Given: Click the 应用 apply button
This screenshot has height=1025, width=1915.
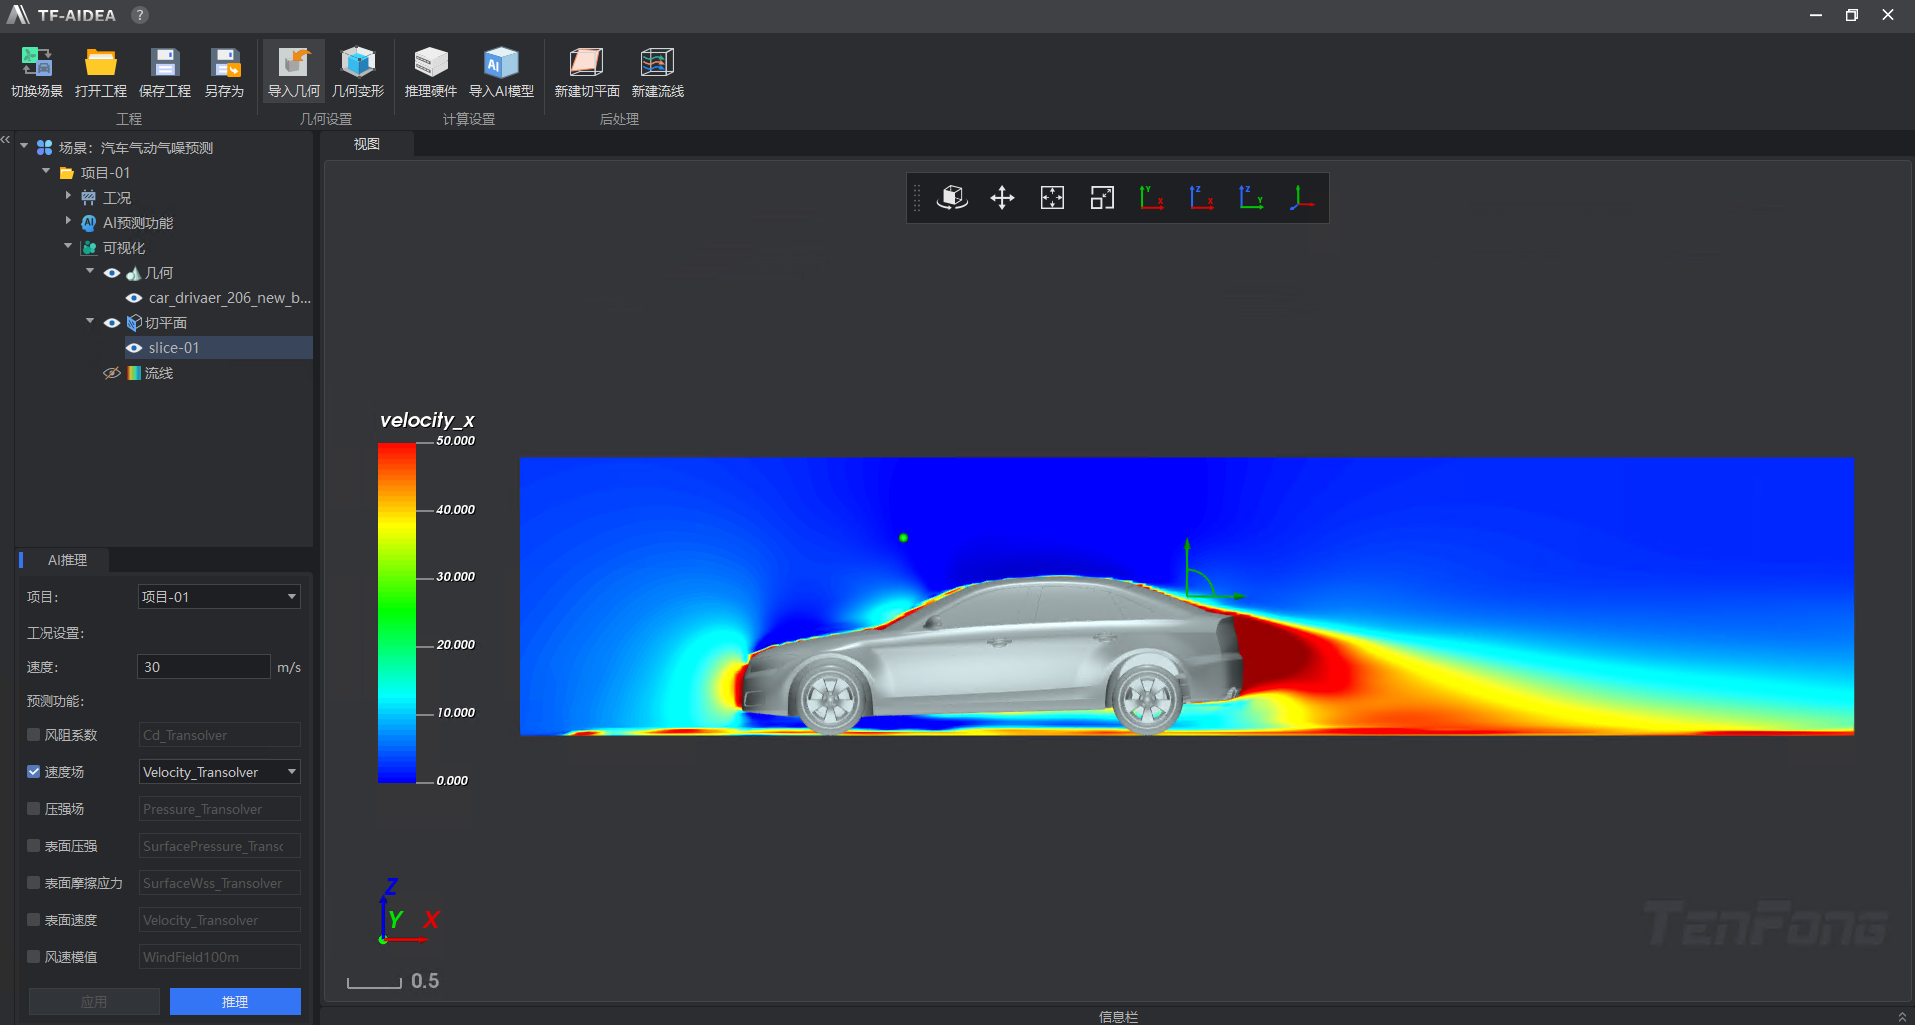Looking at the screenshot, I should 94,1001.
